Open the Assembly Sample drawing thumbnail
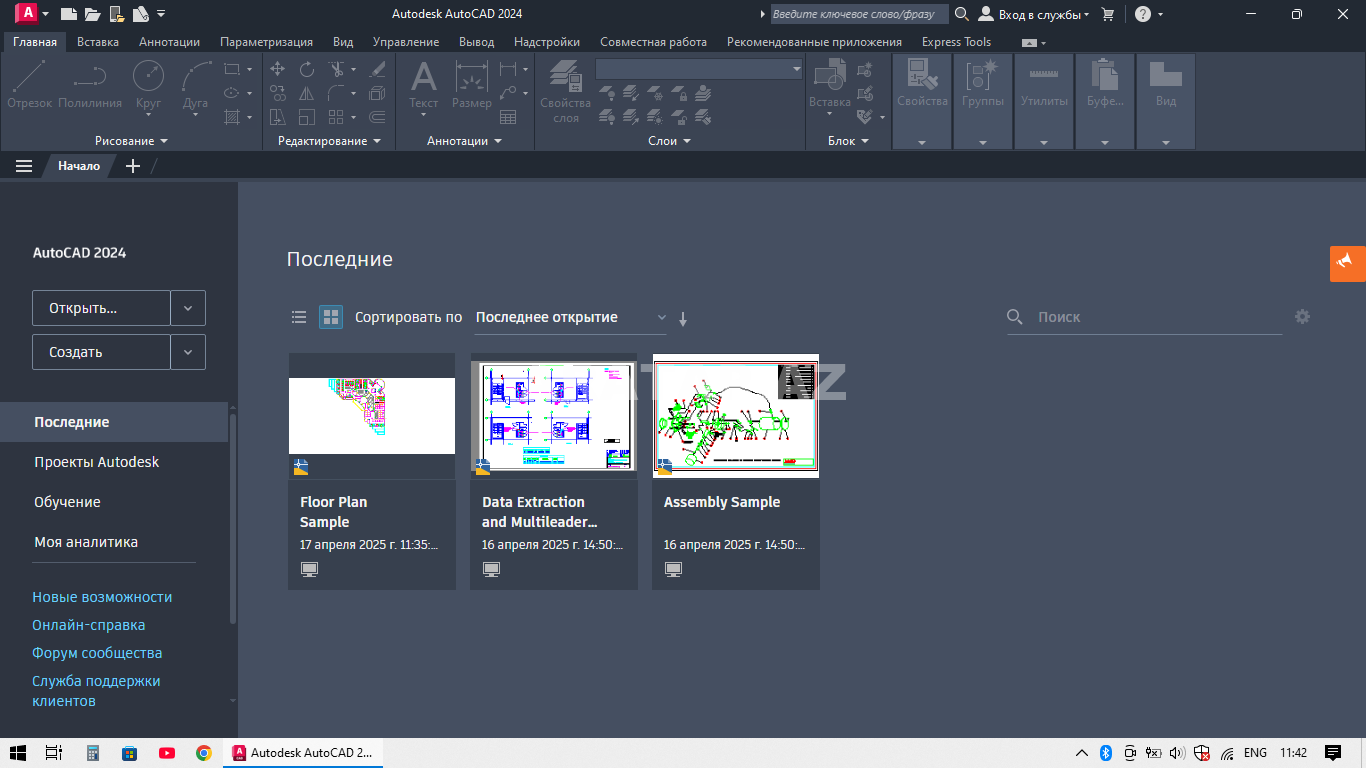Screen dimensions: 1366x768 (x=736, y=415)
